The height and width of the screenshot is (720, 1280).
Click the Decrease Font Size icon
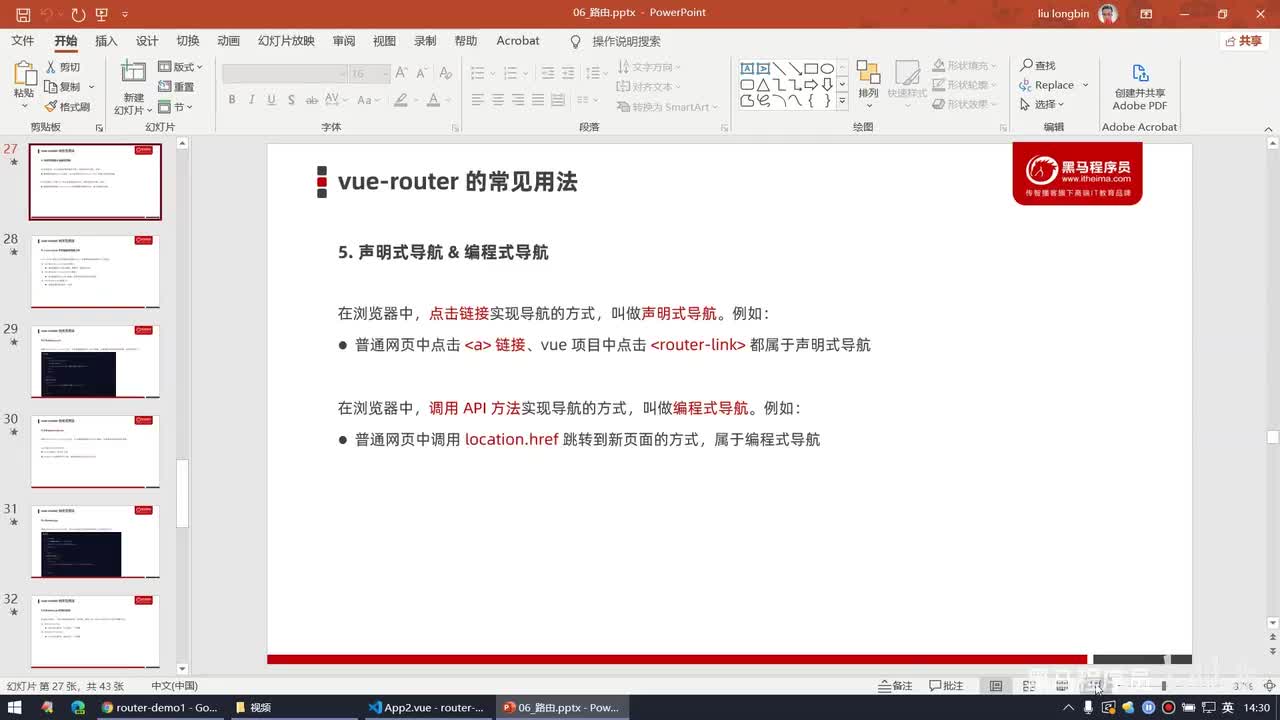[421, 73]
